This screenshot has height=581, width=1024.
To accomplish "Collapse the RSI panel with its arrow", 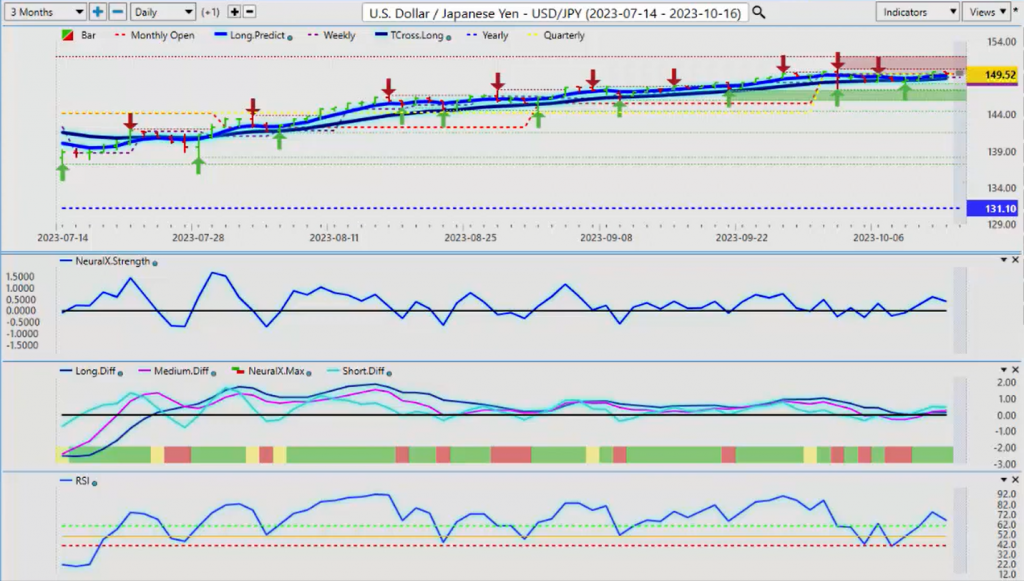I will 1004,480.
